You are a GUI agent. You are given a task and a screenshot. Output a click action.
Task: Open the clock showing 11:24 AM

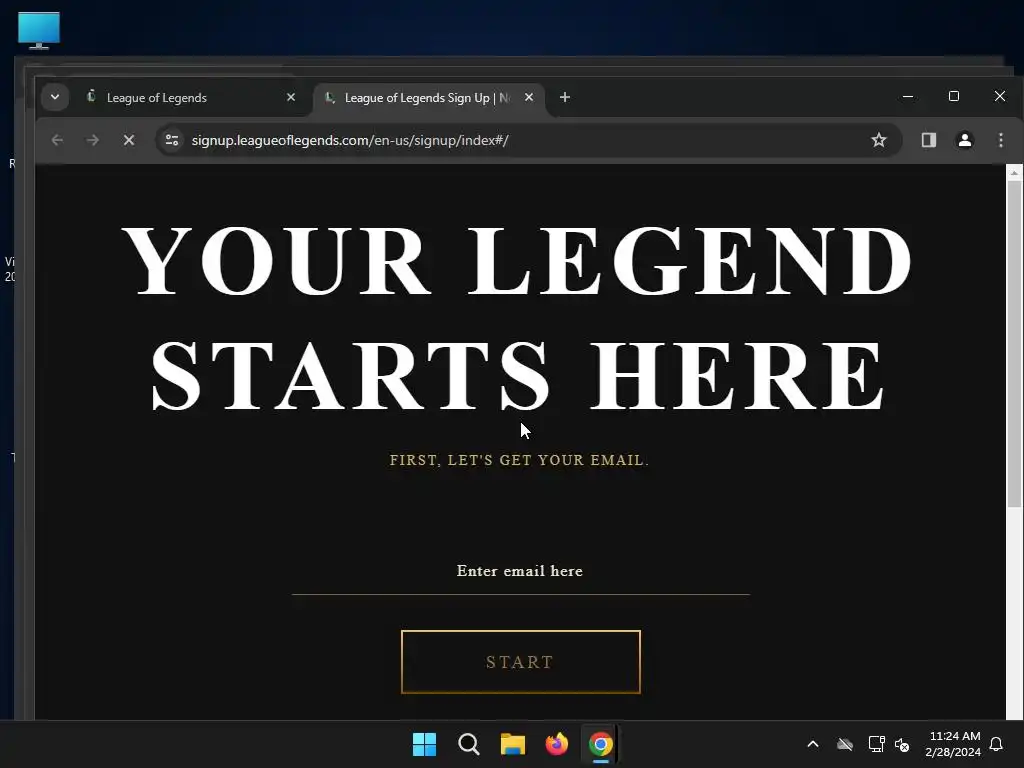953,744
